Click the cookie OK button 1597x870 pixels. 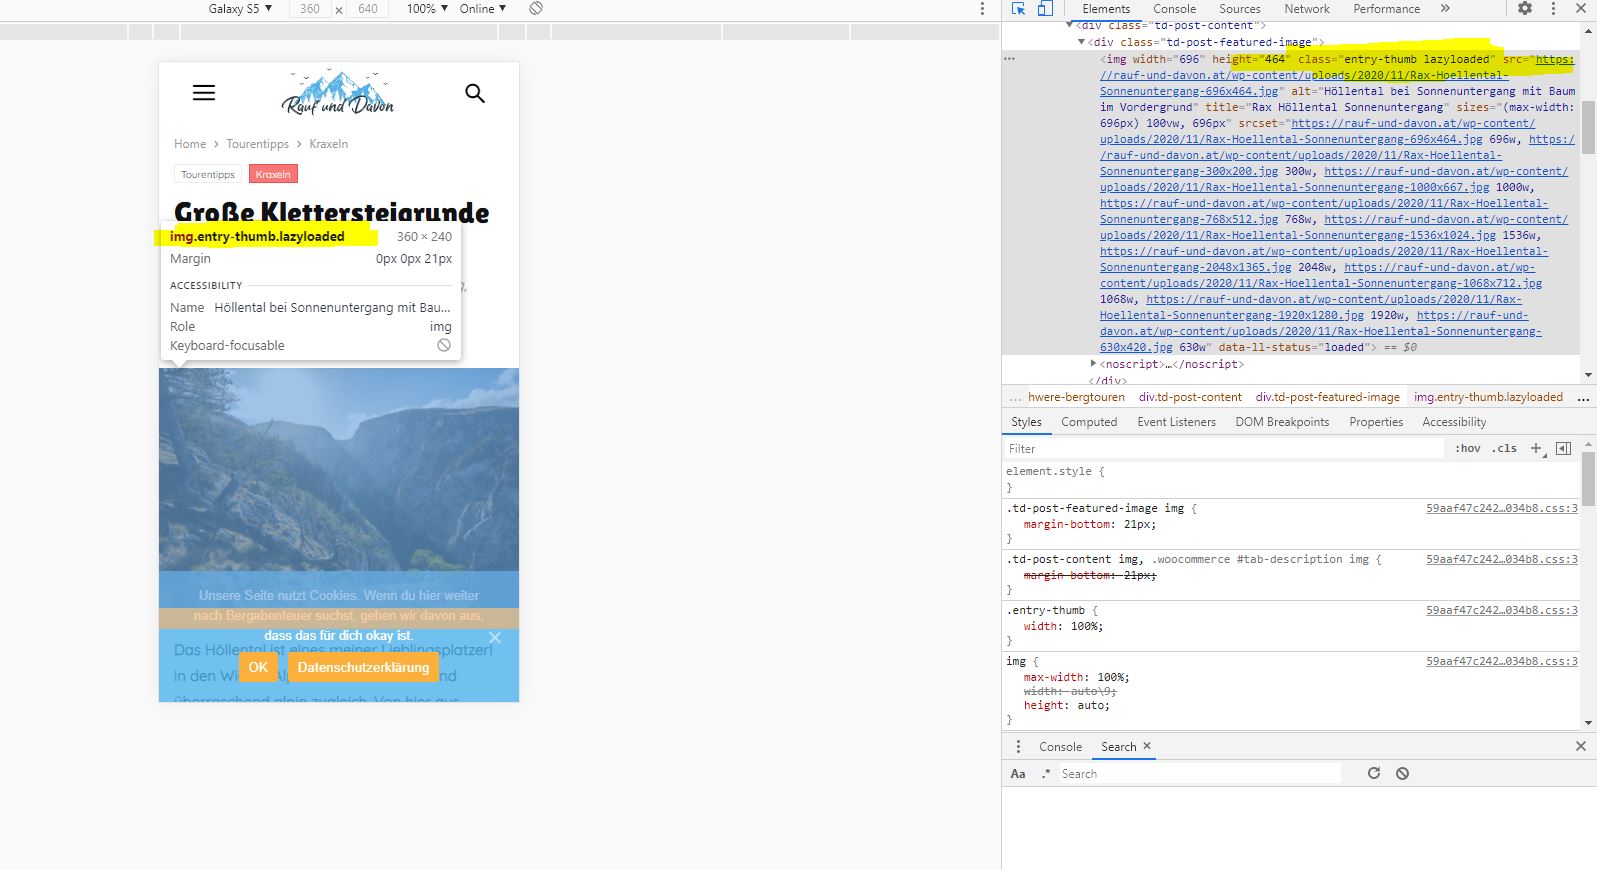[258, 667]
